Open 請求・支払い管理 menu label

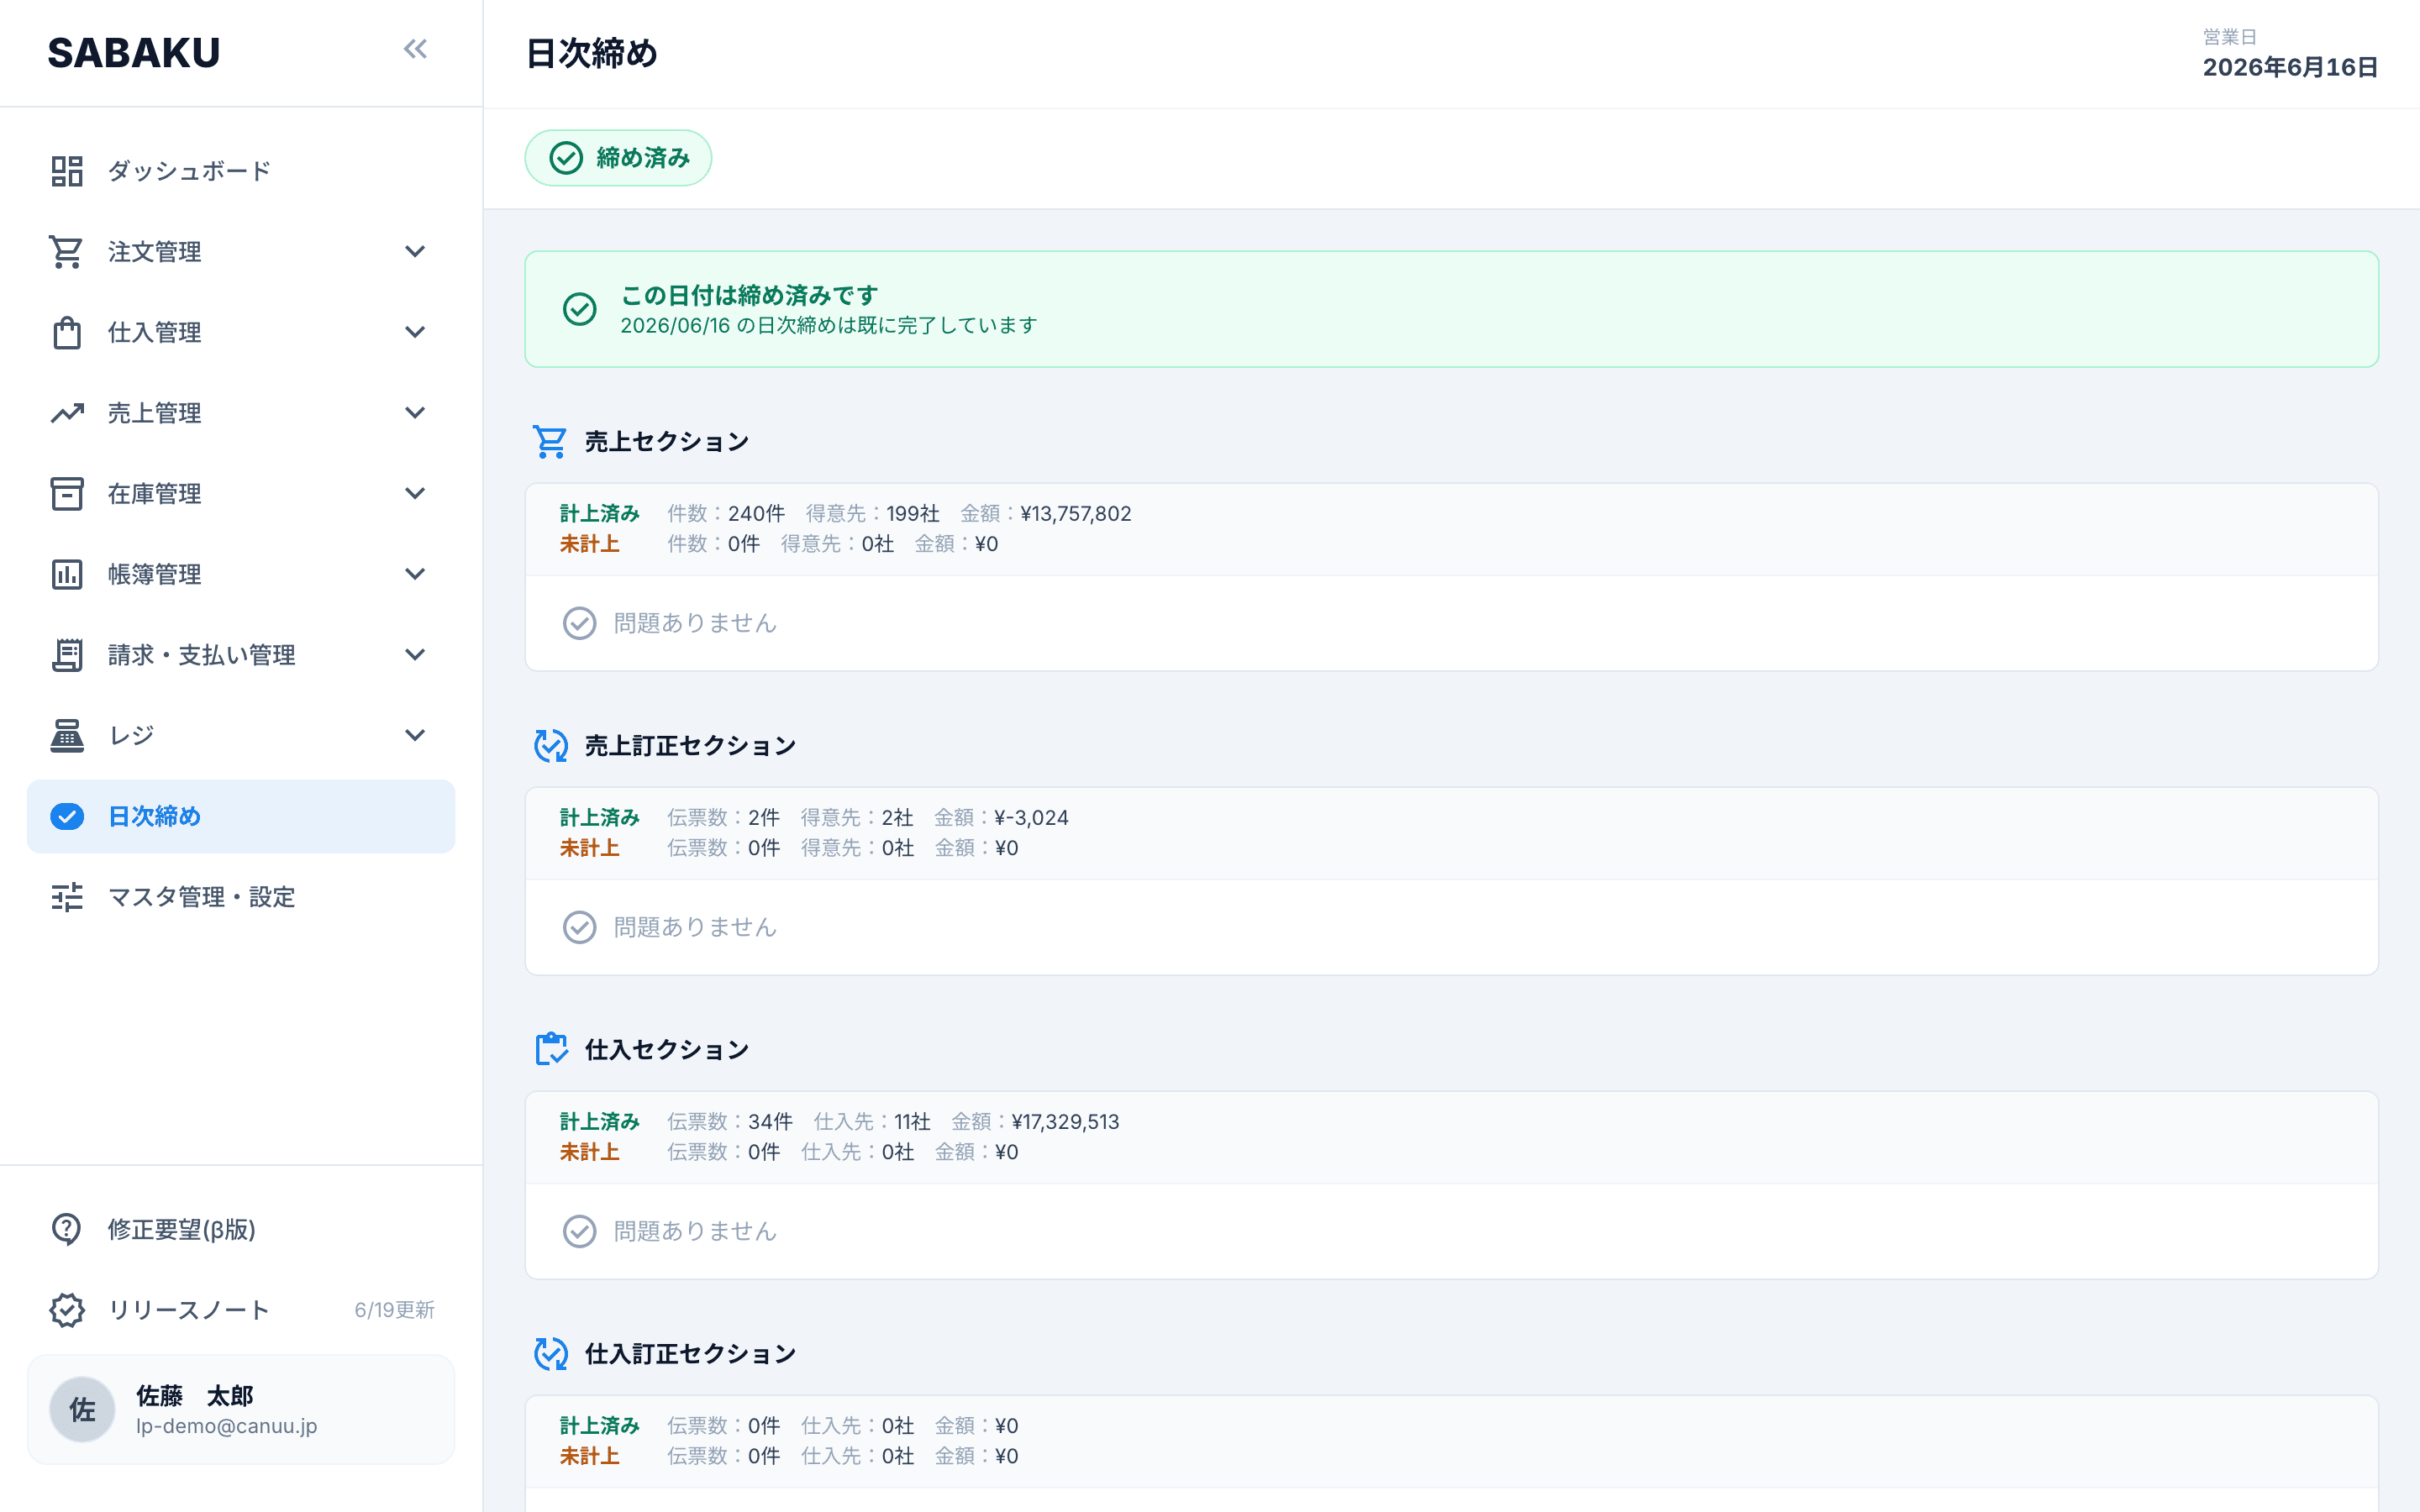(x=202, y=655)
